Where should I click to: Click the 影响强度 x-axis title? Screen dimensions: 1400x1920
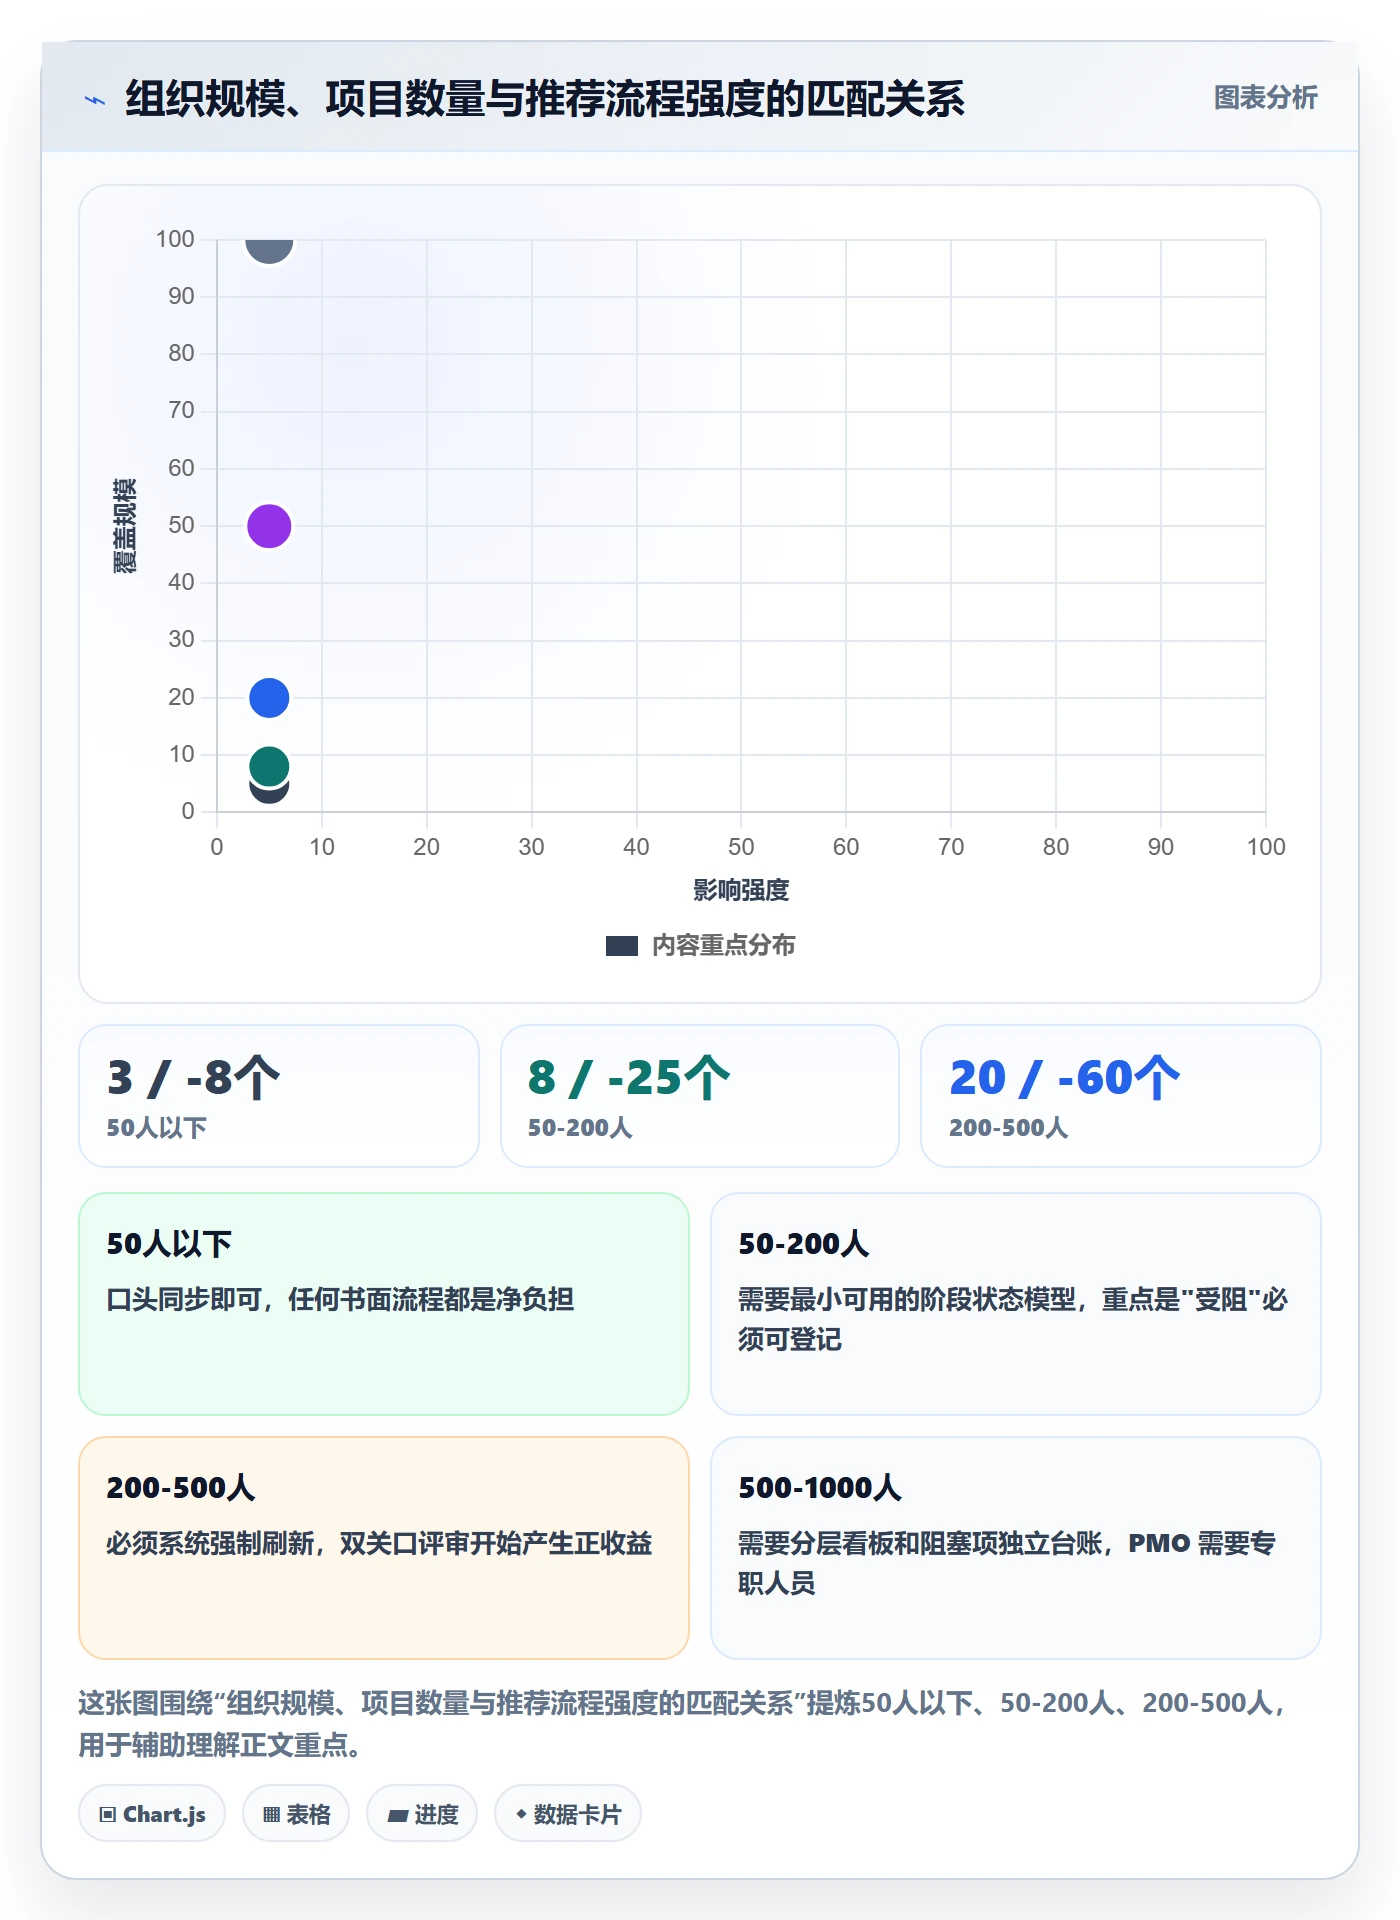coord(741,890)
